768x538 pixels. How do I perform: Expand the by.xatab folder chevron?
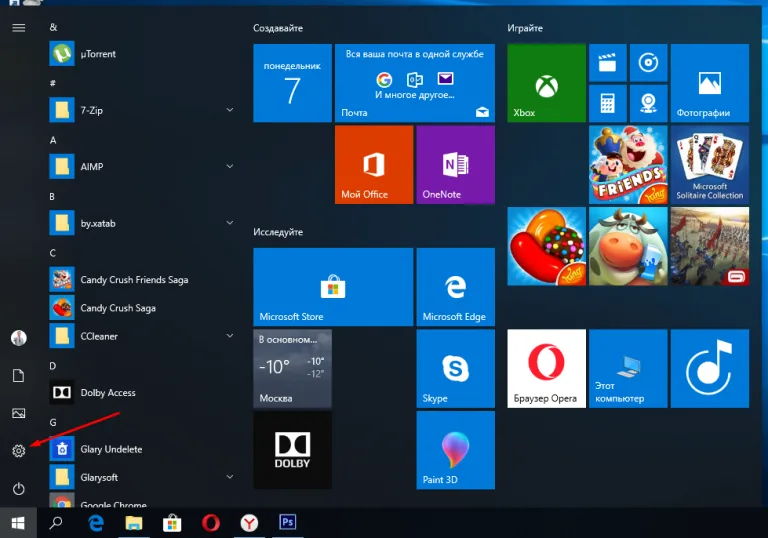(230, 222)
